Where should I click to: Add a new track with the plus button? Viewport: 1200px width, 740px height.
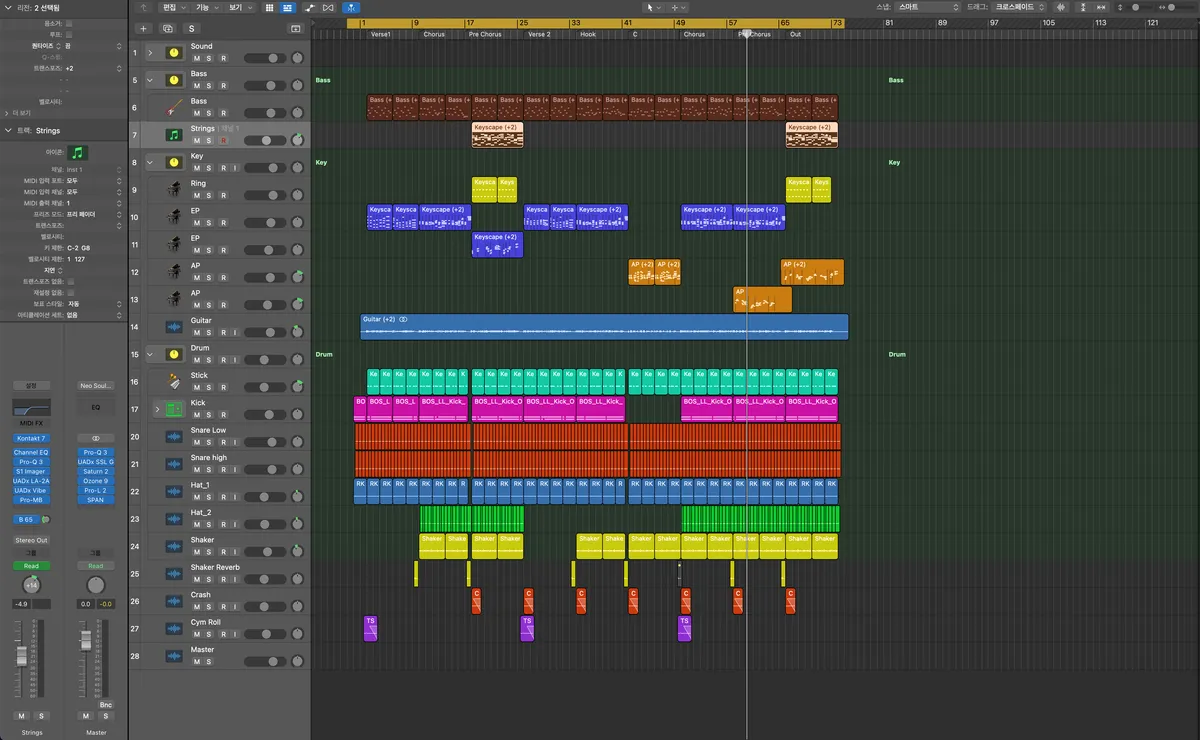pos(143,29)
